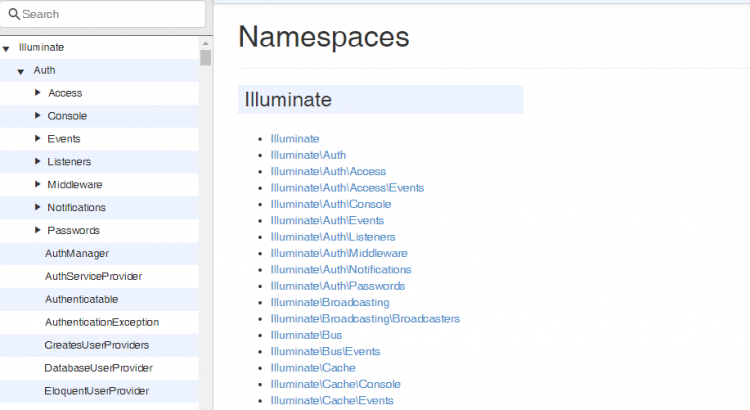Viewport: 750px width, 410px height.
Task: Click the search magnifier icon
Action: 14,15
